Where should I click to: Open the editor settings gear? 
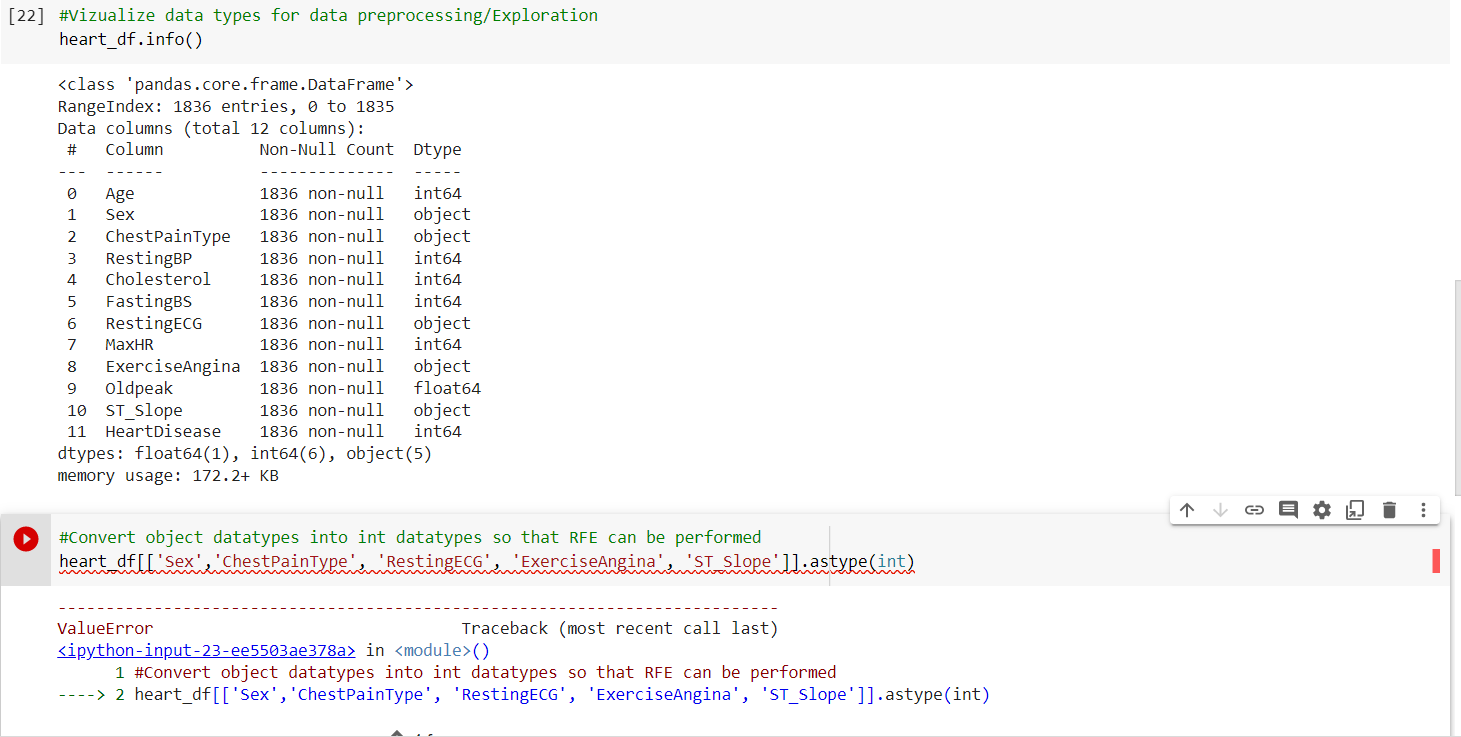click(x=1322, y=510)
